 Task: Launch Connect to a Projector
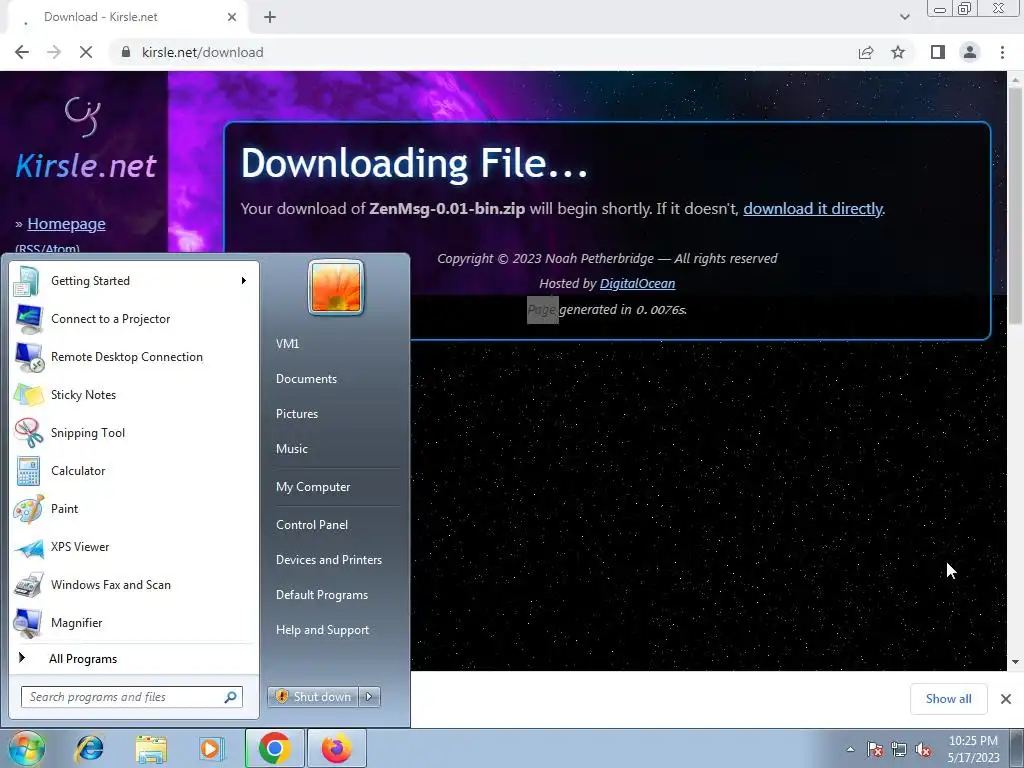134,319
